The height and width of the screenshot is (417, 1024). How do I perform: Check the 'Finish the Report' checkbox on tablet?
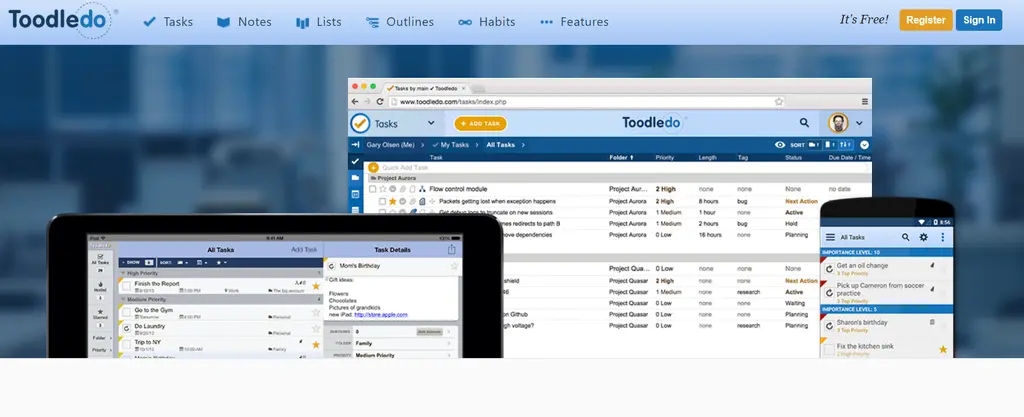pyautogui.click(x=127, y=286)
